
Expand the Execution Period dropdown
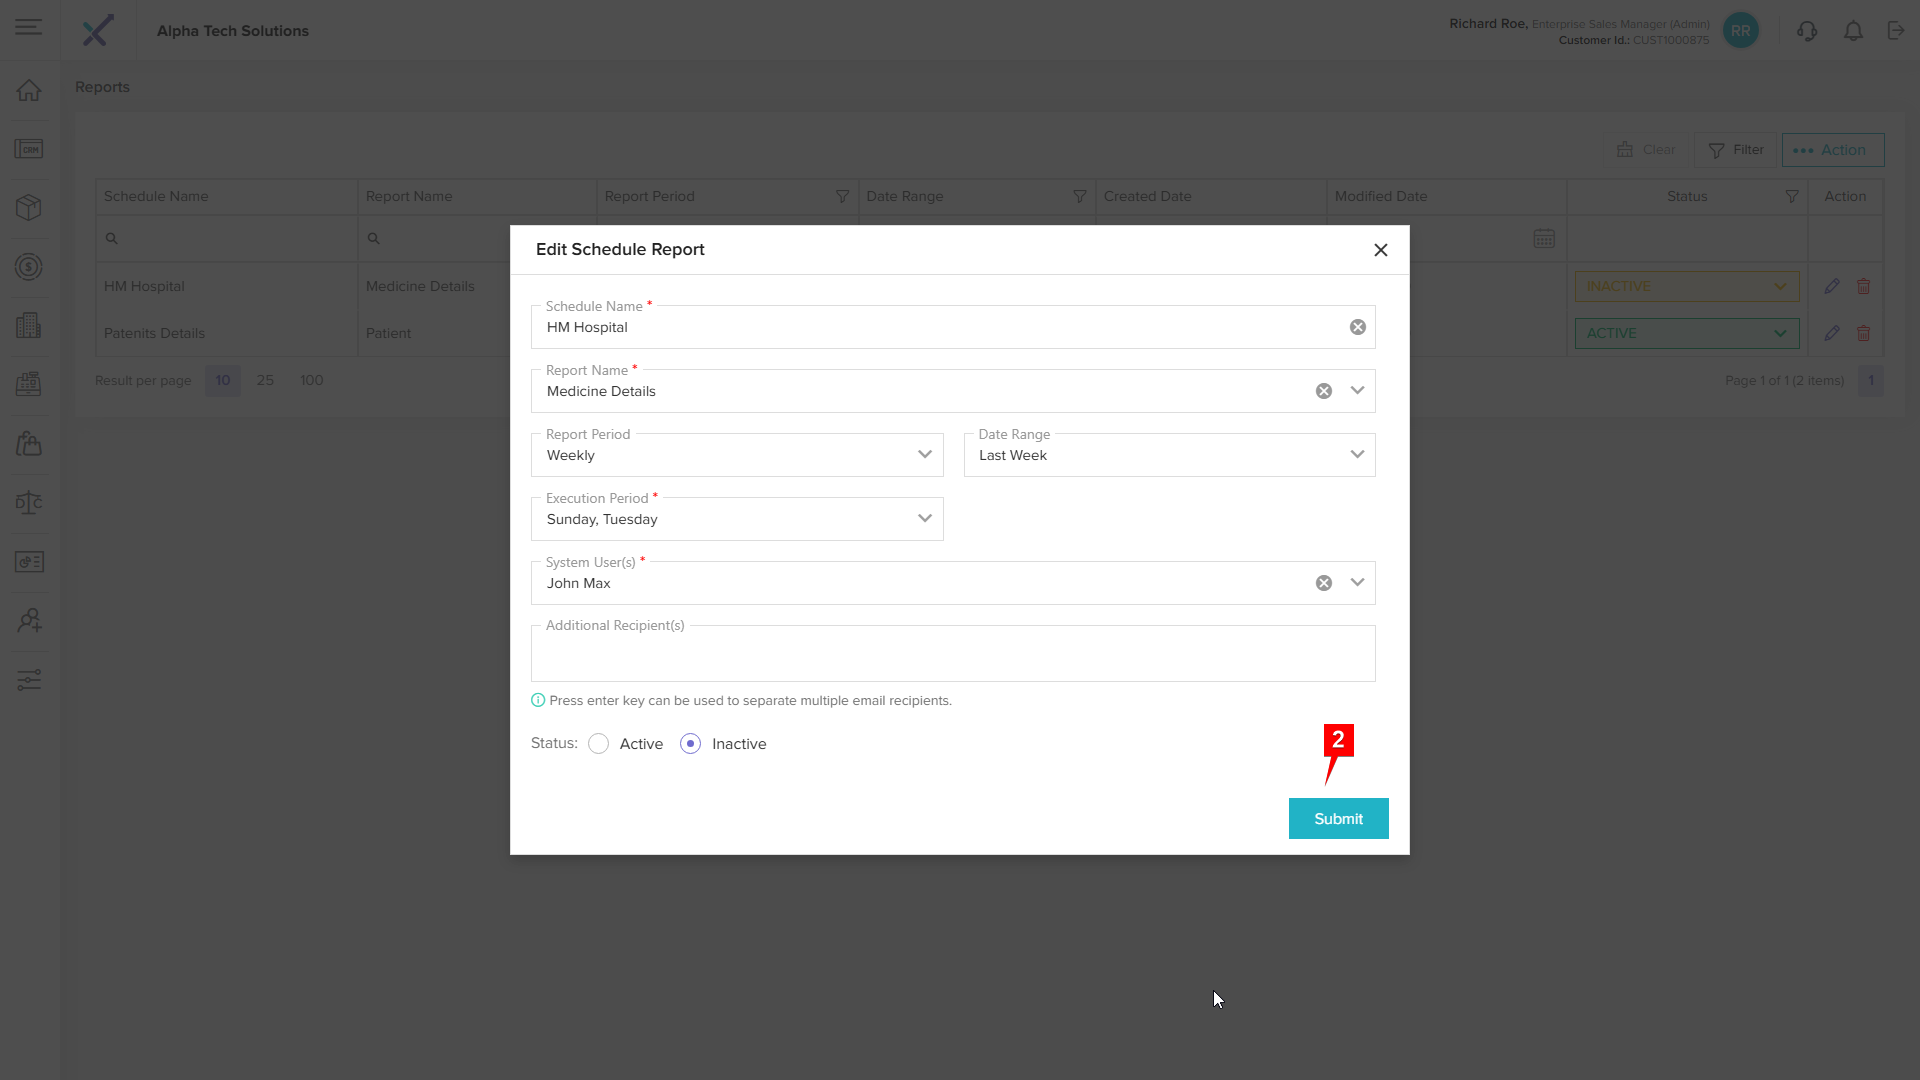pos(924,519)
